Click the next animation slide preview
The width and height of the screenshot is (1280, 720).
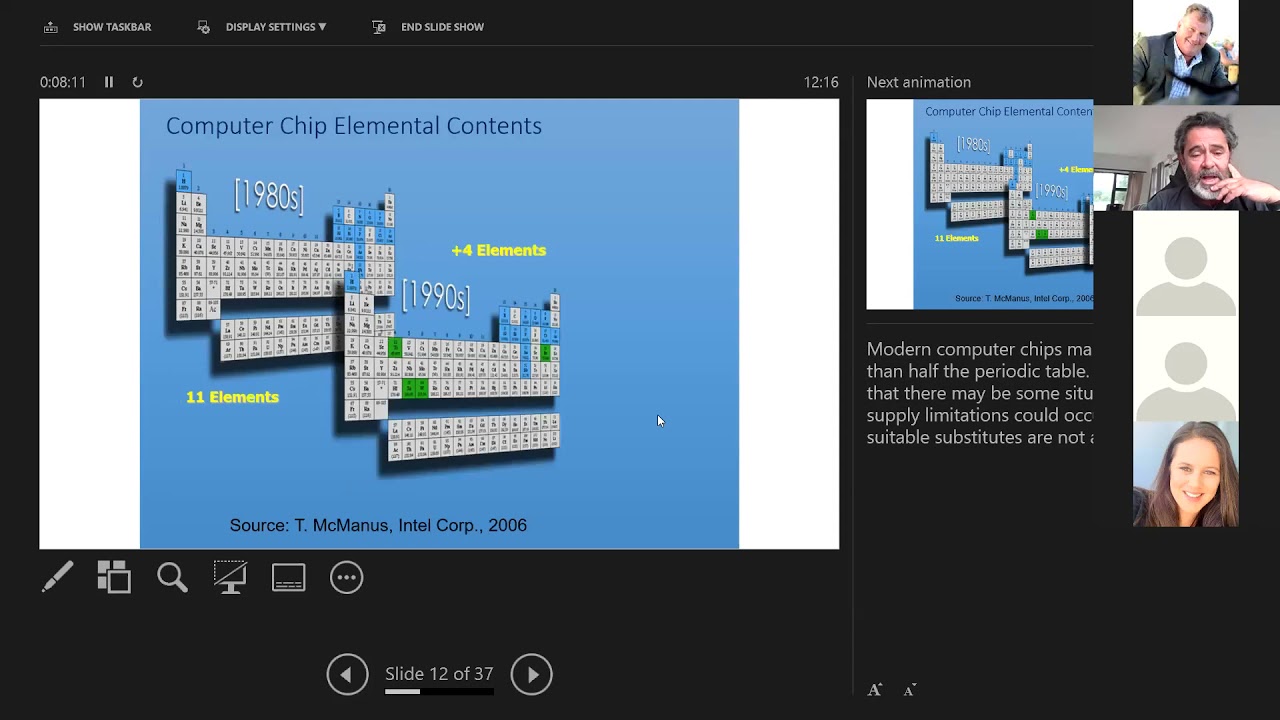coord(980,204)
